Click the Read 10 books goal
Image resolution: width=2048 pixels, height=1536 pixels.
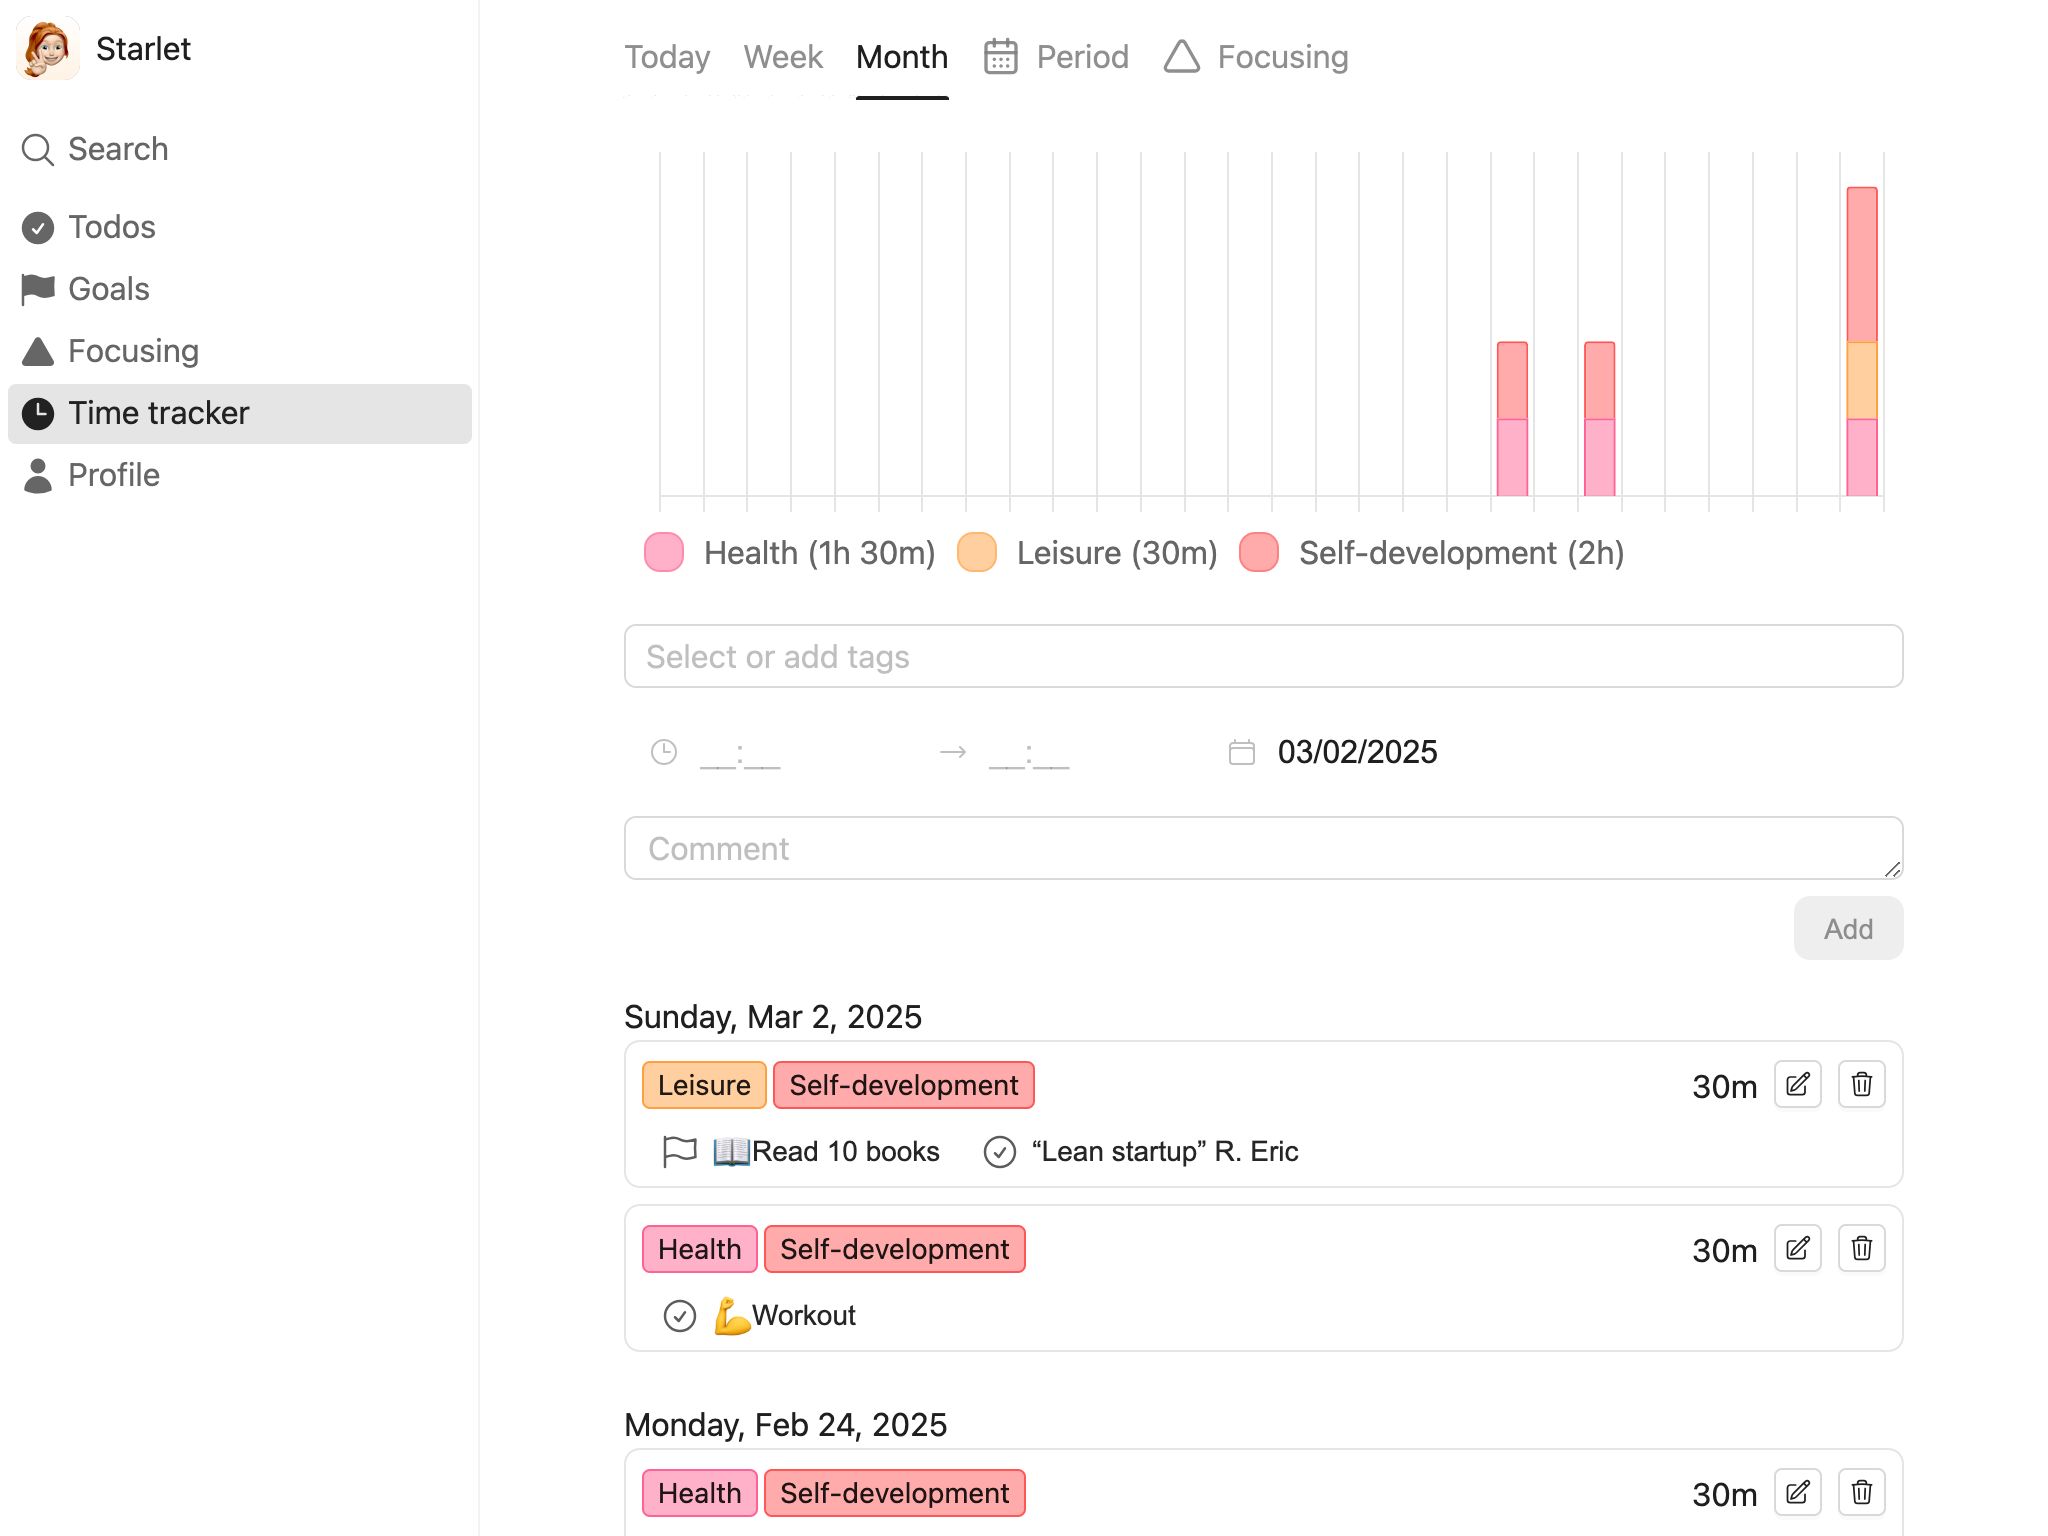(x=826, y=1152)
